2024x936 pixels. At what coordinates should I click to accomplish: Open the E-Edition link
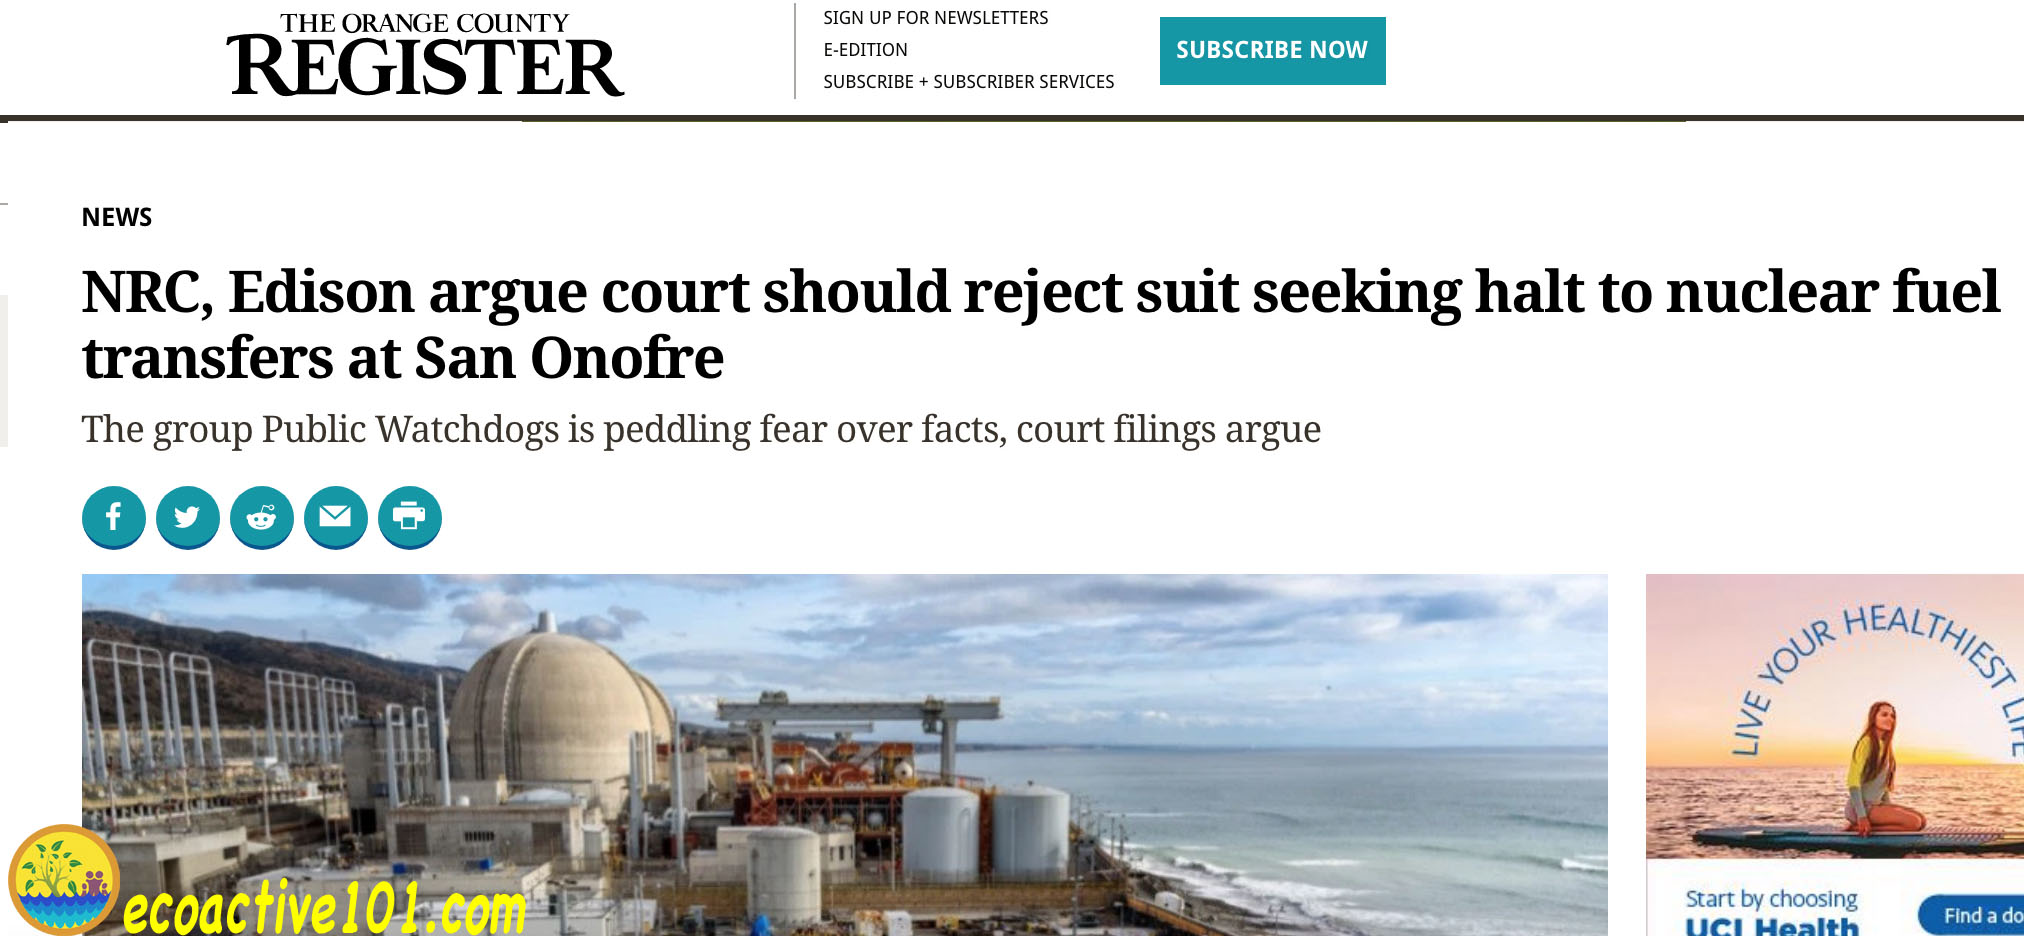[865, 50]
